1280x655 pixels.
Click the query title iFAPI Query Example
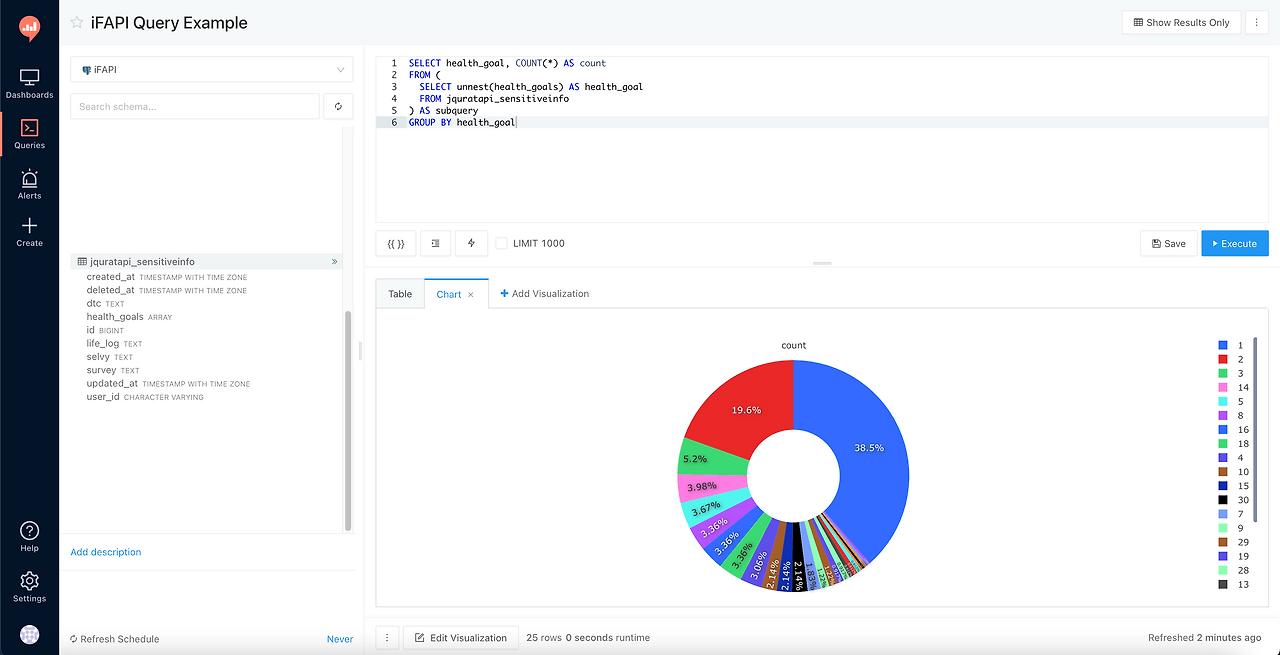tap(169, 22)
